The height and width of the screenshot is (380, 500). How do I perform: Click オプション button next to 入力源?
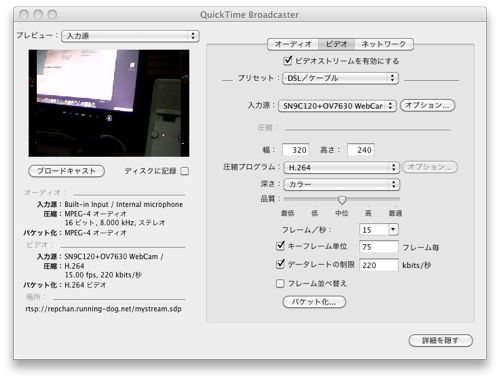coord(427,105)
